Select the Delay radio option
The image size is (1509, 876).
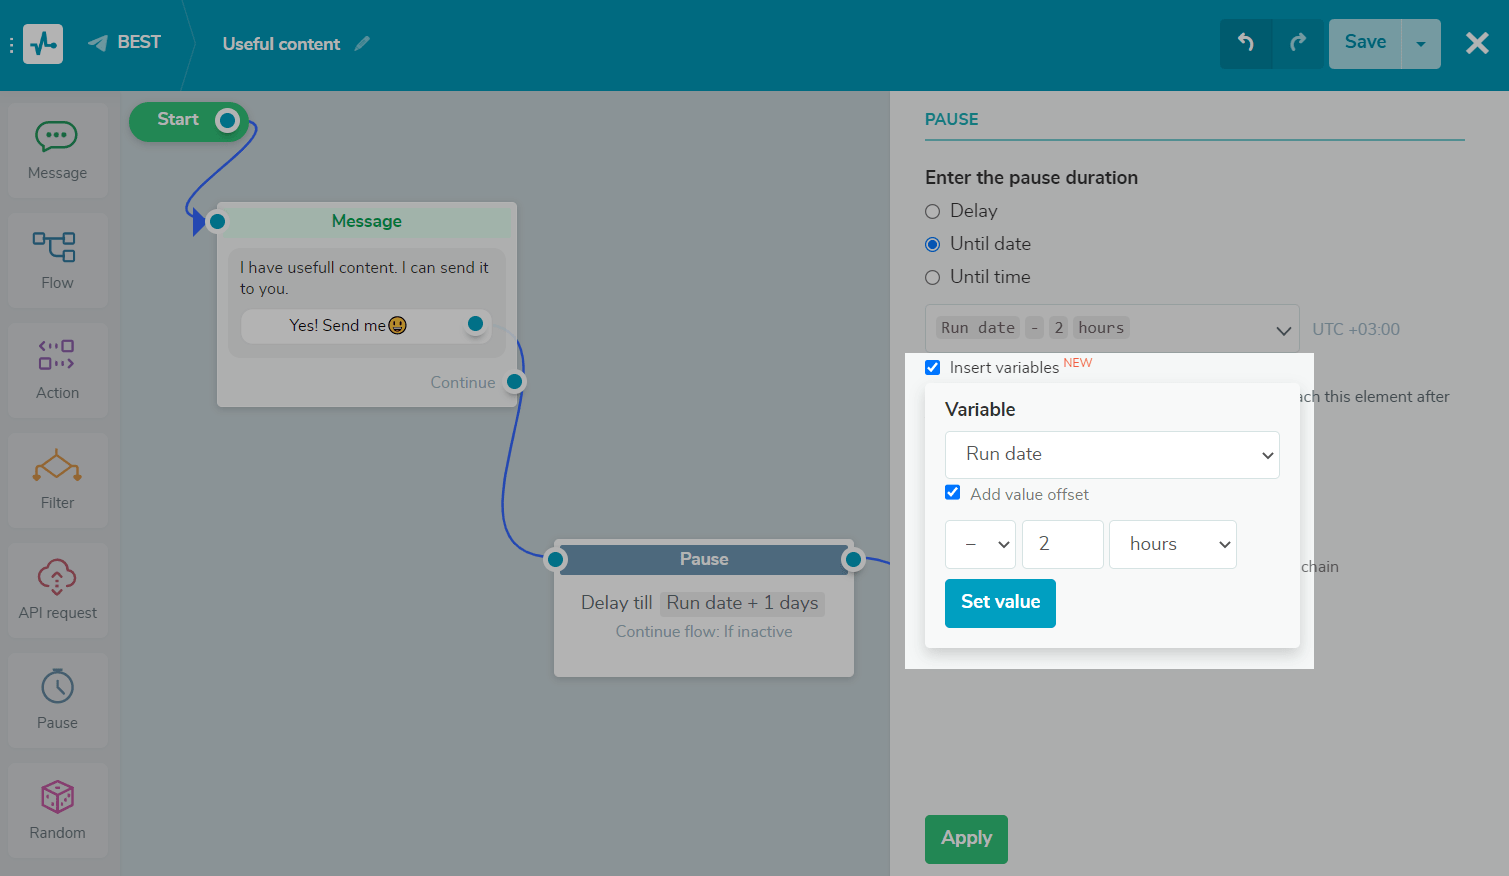[933, 211]
